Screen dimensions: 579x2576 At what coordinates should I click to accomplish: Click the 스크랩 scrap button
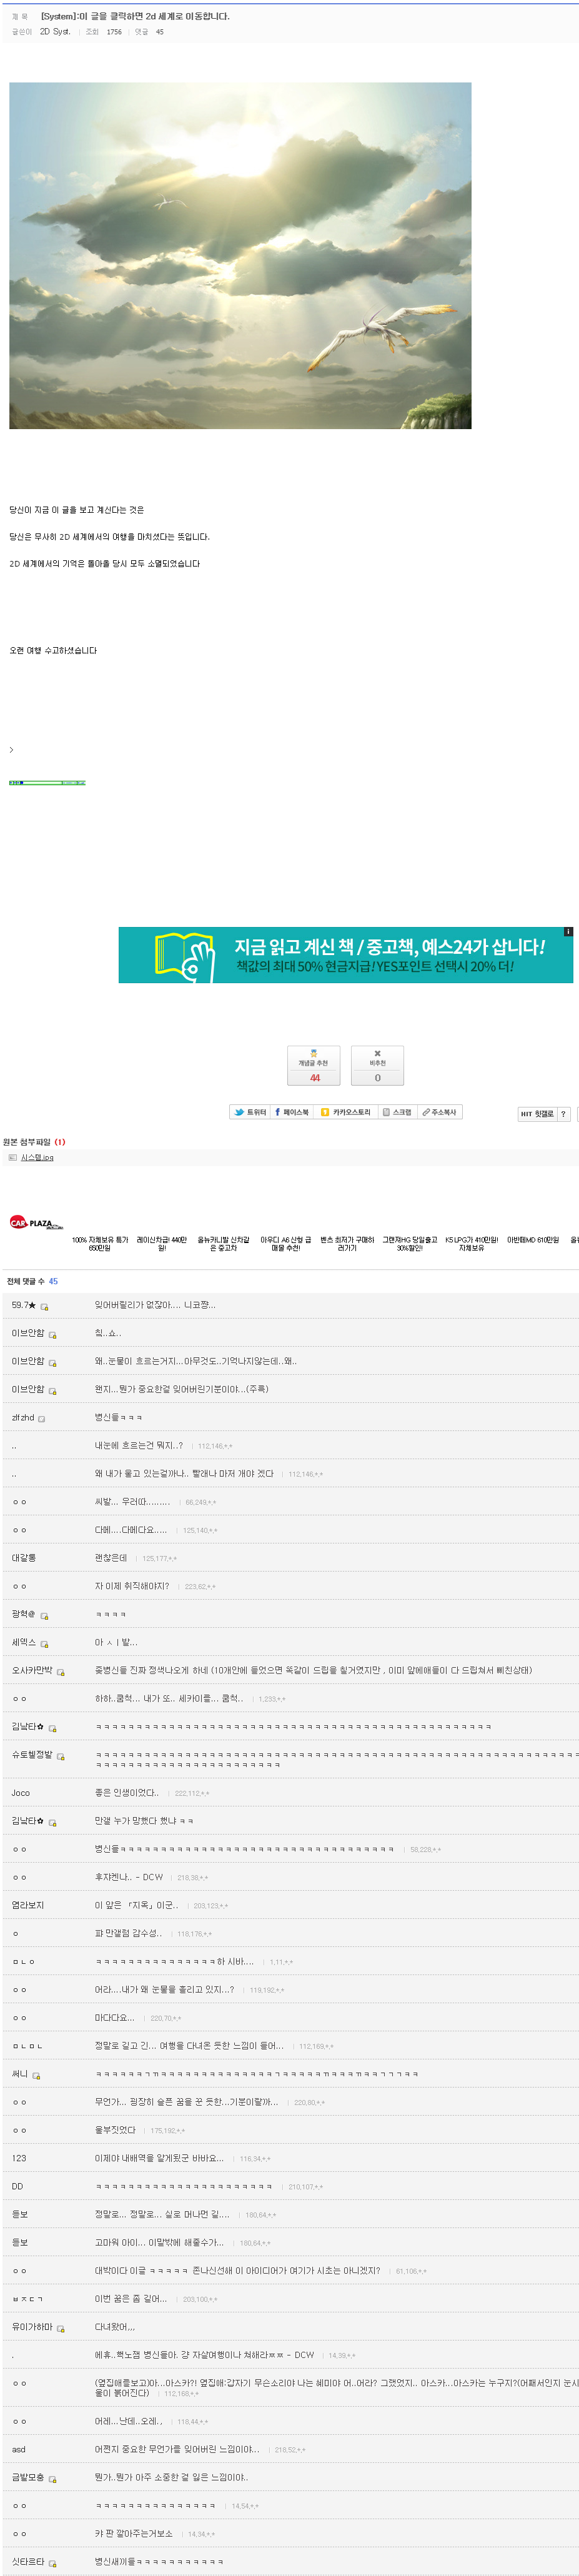coord(397,1112)
